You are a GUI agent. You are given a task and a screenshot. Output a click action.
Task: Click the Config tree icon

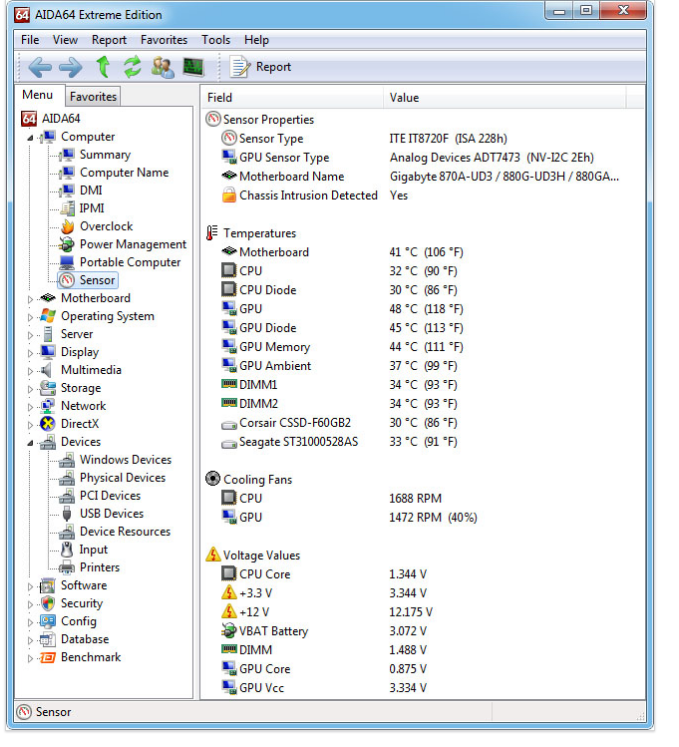click(x=48, y=622)
